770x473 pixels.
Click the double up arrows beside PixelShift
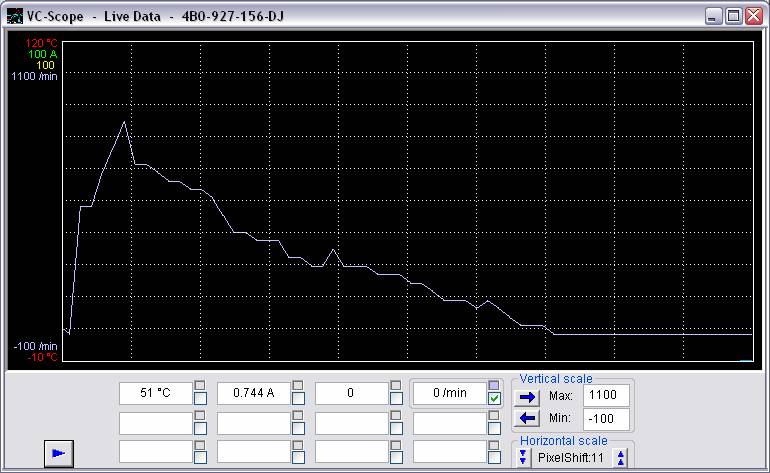point(621,457)
